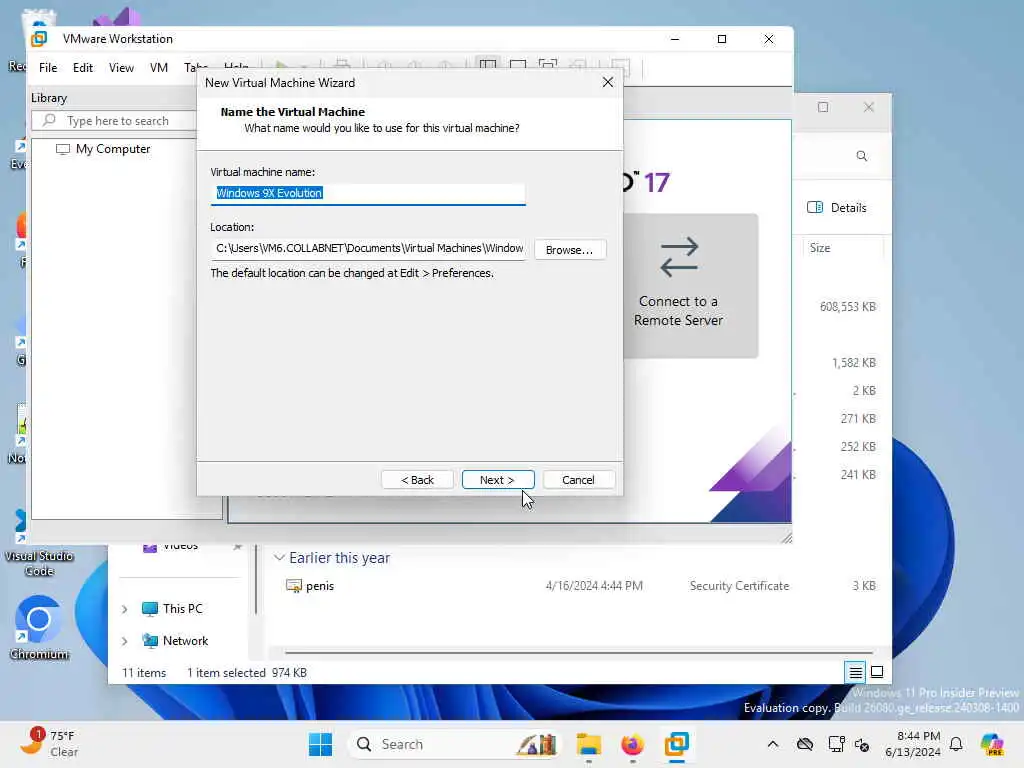
Task: Select the 241 KB size entry
Action: pos(858,475)
